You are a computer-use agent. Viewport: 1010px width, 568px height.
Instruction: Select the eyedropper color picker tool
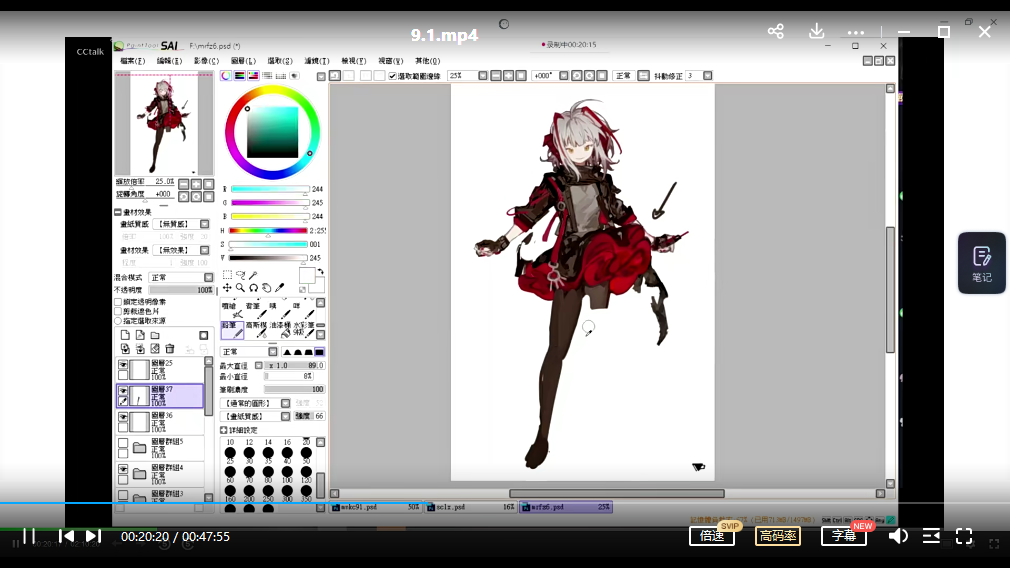click(x=280, y=288)
